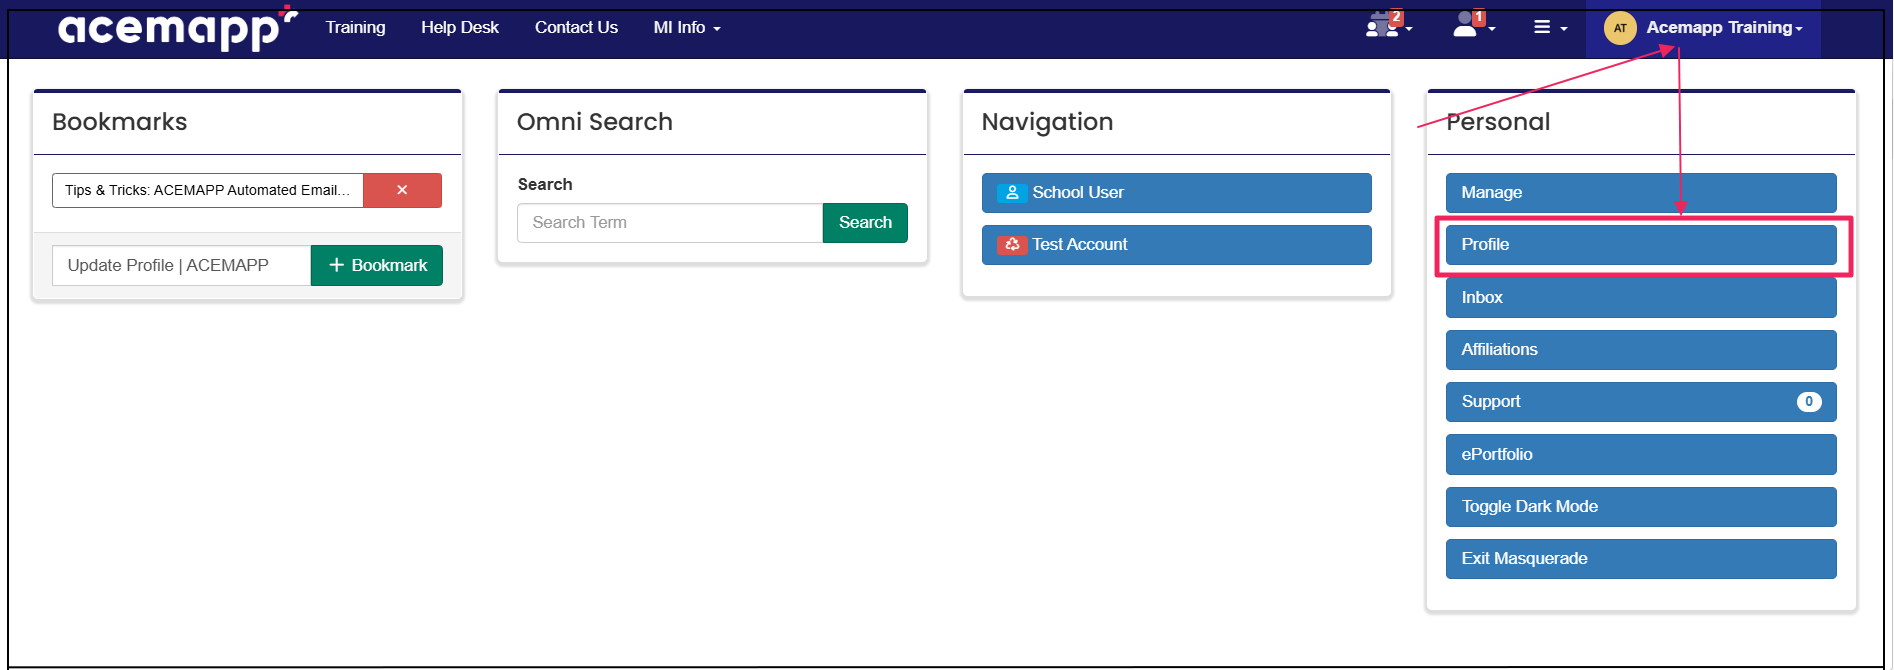
Task: Open ePortfolio from Personal panel
Action: pyautogui.click(x=1641, y=454)
